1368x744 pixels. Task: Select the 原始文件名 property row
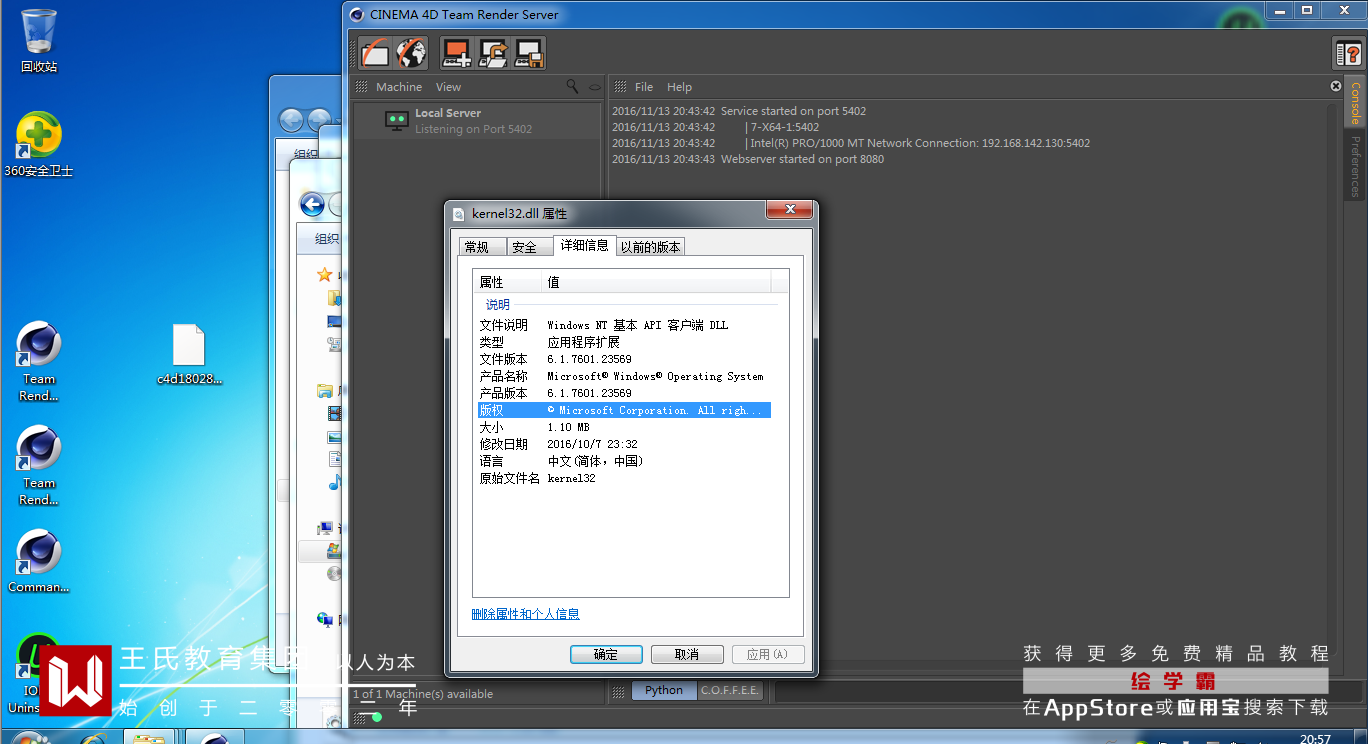tap(624, 478)
